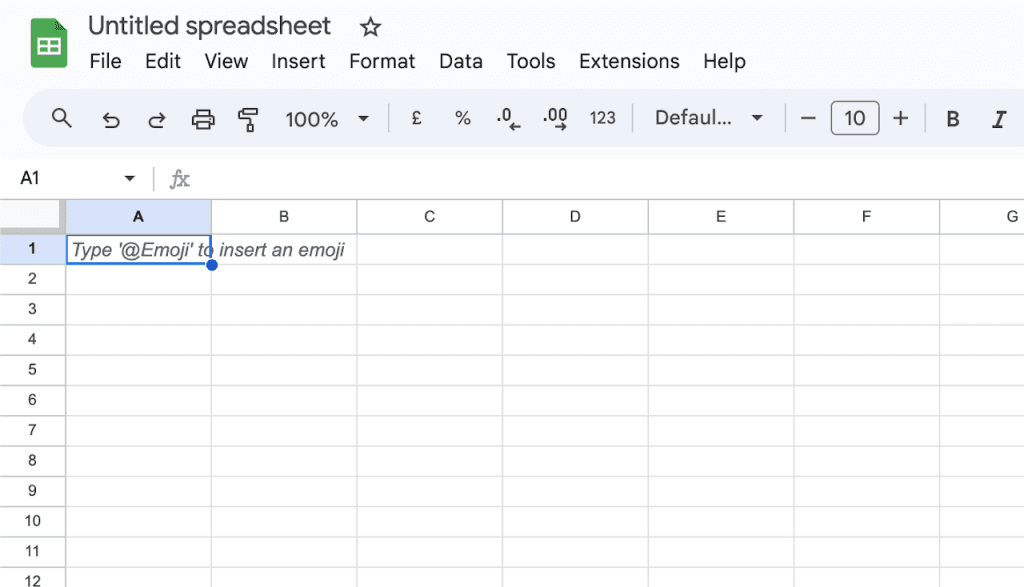The image size is (1024, 587).
Task: Select column D header
Action: tap(575, 216)
